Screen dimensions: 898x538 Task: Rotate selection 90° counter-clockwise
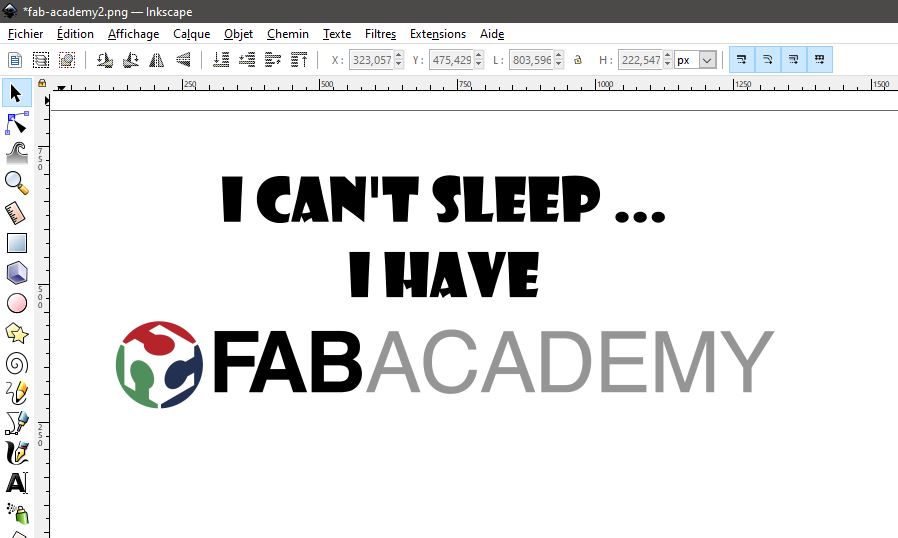tap(104, 60)
